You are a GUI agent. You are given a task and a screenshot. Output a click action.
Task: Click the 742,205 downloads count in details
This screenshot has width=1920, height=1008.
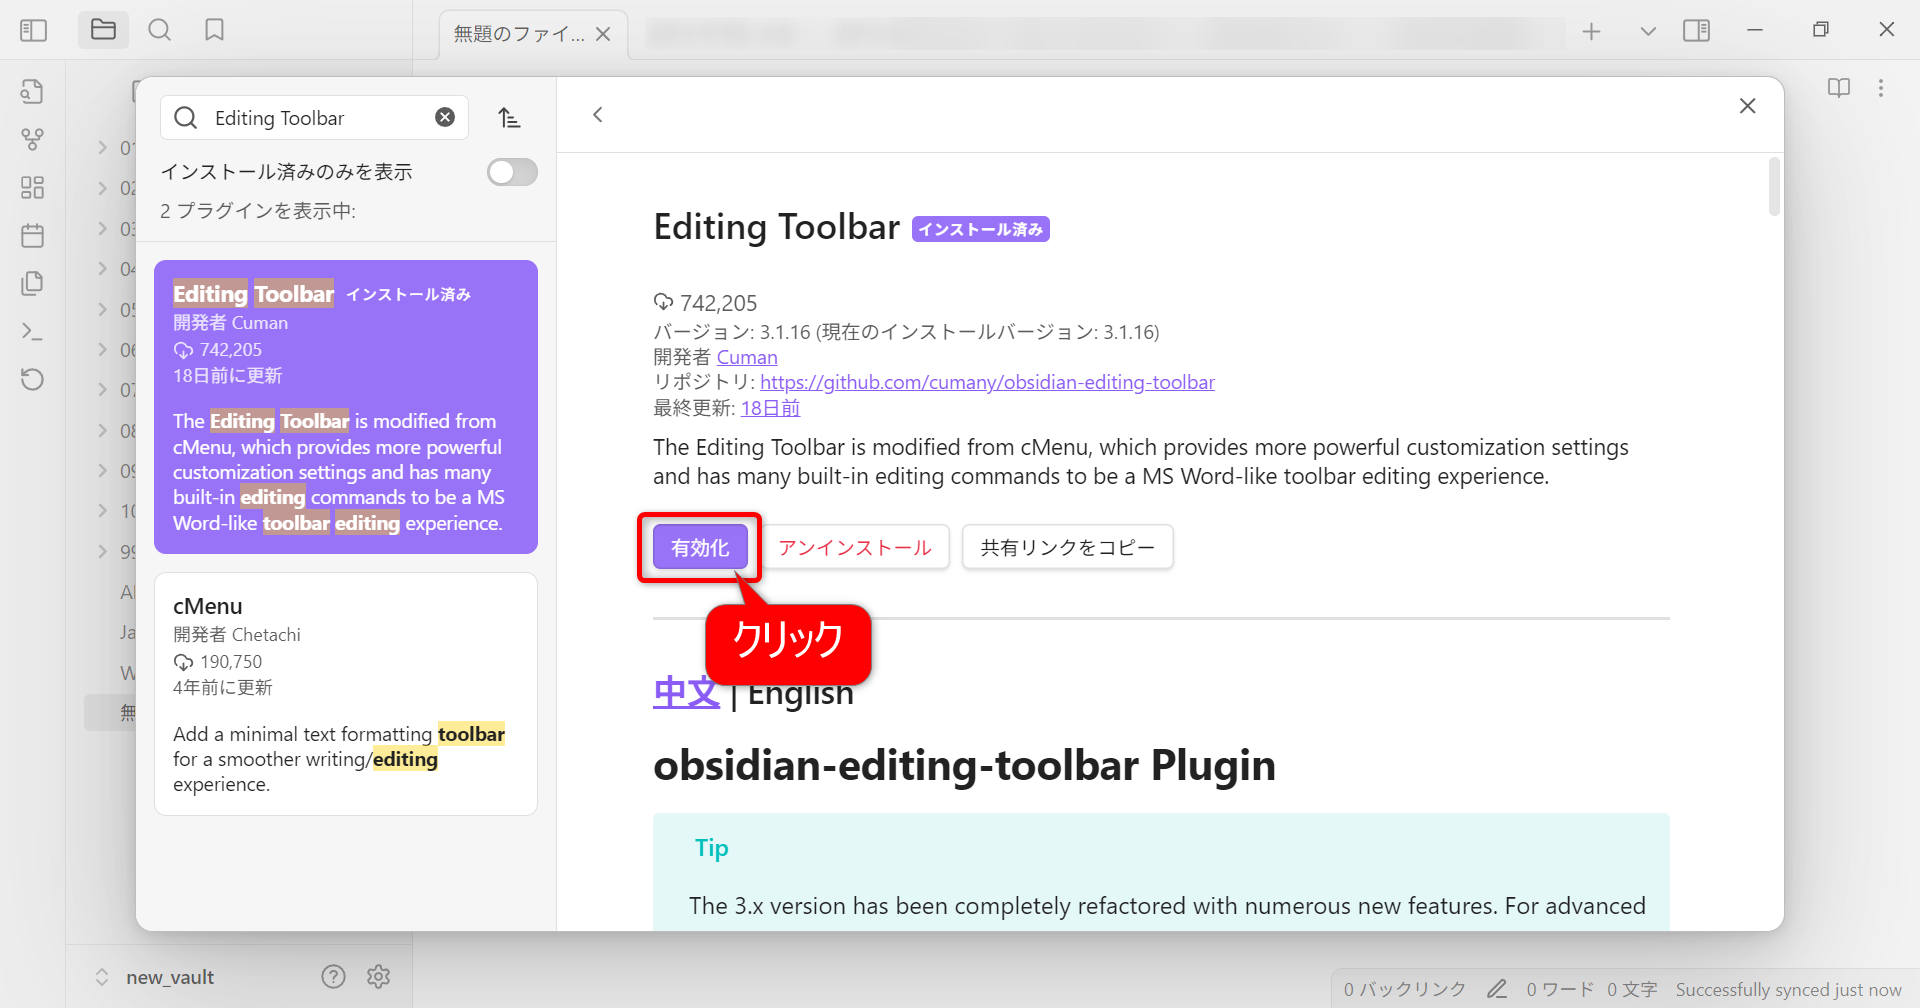point(706,303)
